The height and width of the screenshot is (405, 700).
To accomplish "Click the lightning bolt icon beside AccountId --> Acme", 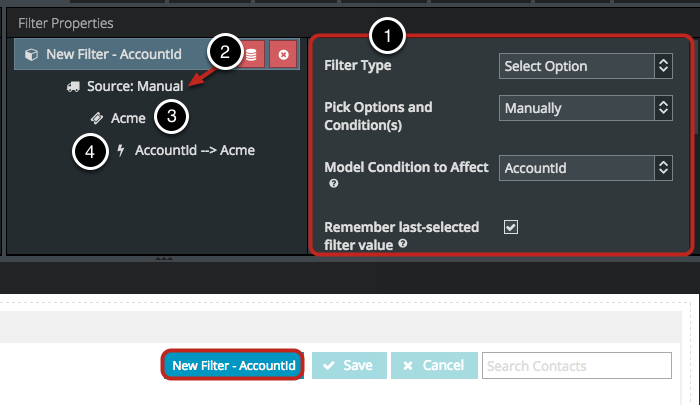I will pos(121,150).
